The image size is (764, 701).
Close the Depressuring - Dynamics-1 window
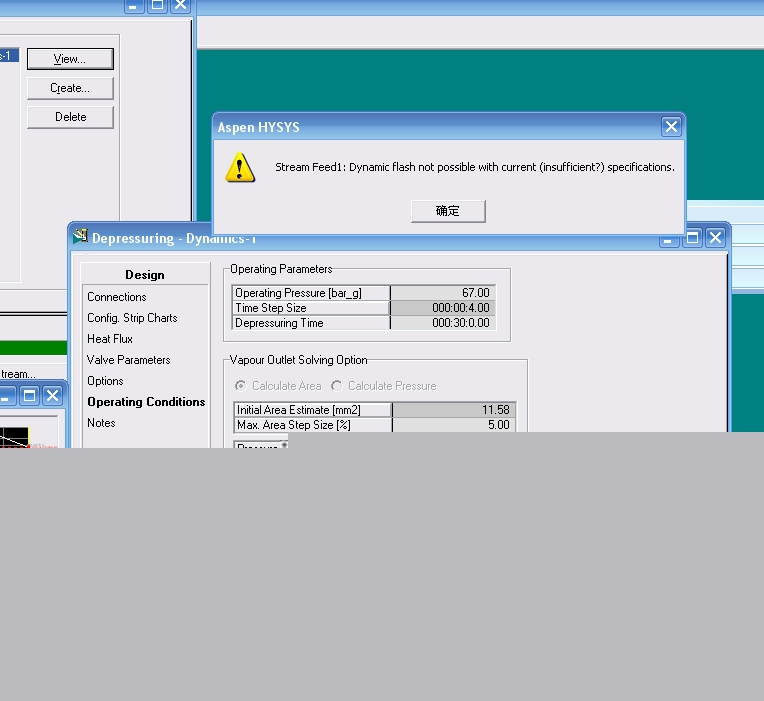pyautogui.click(x=715, y=238)
